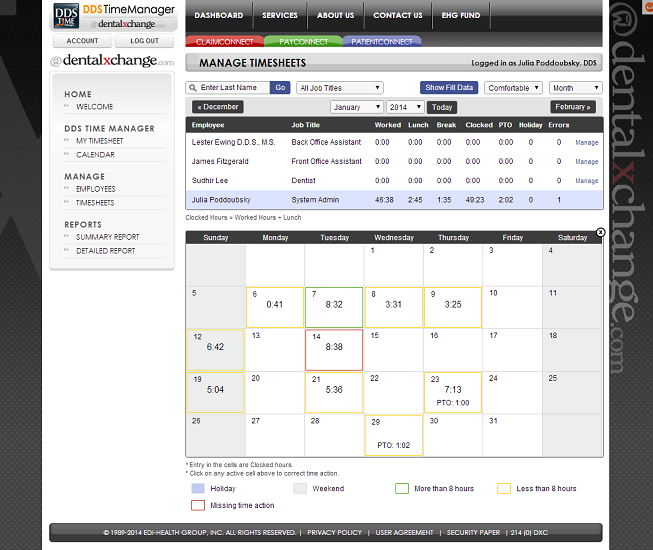This screenshot has height=550, width=653.
Task: Expand the Comfortable density dropdown
Action: 513,88
